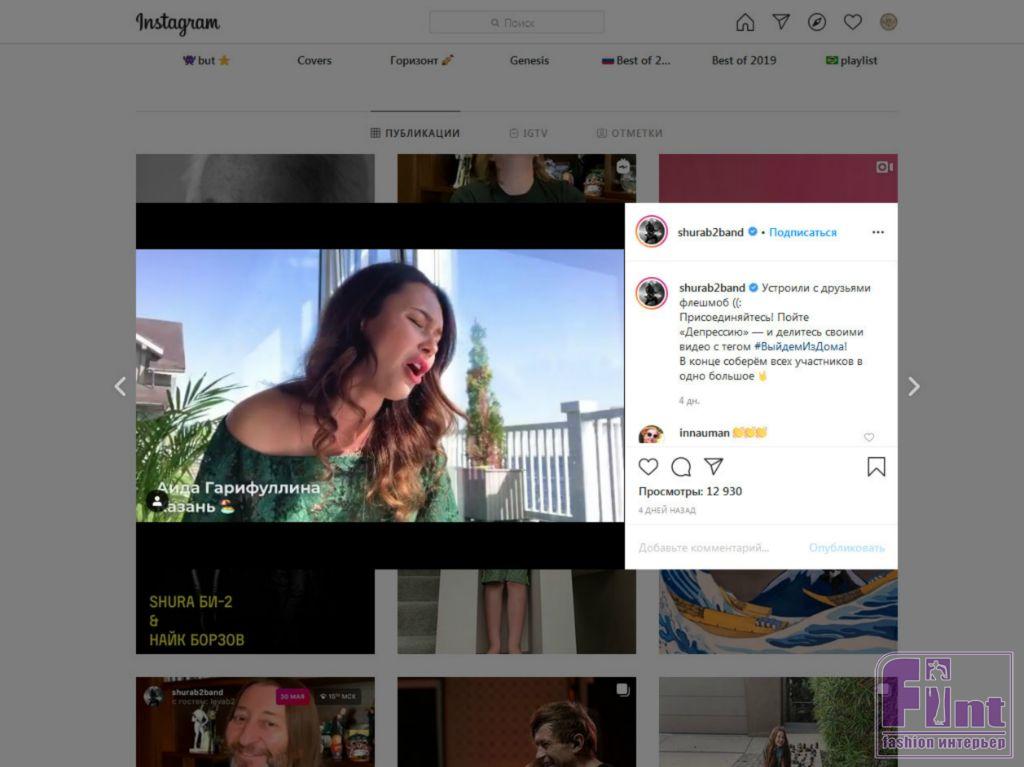Like the innauman comment with small heart
This screenshot has width=1024, height=767.
pos(868,437)
